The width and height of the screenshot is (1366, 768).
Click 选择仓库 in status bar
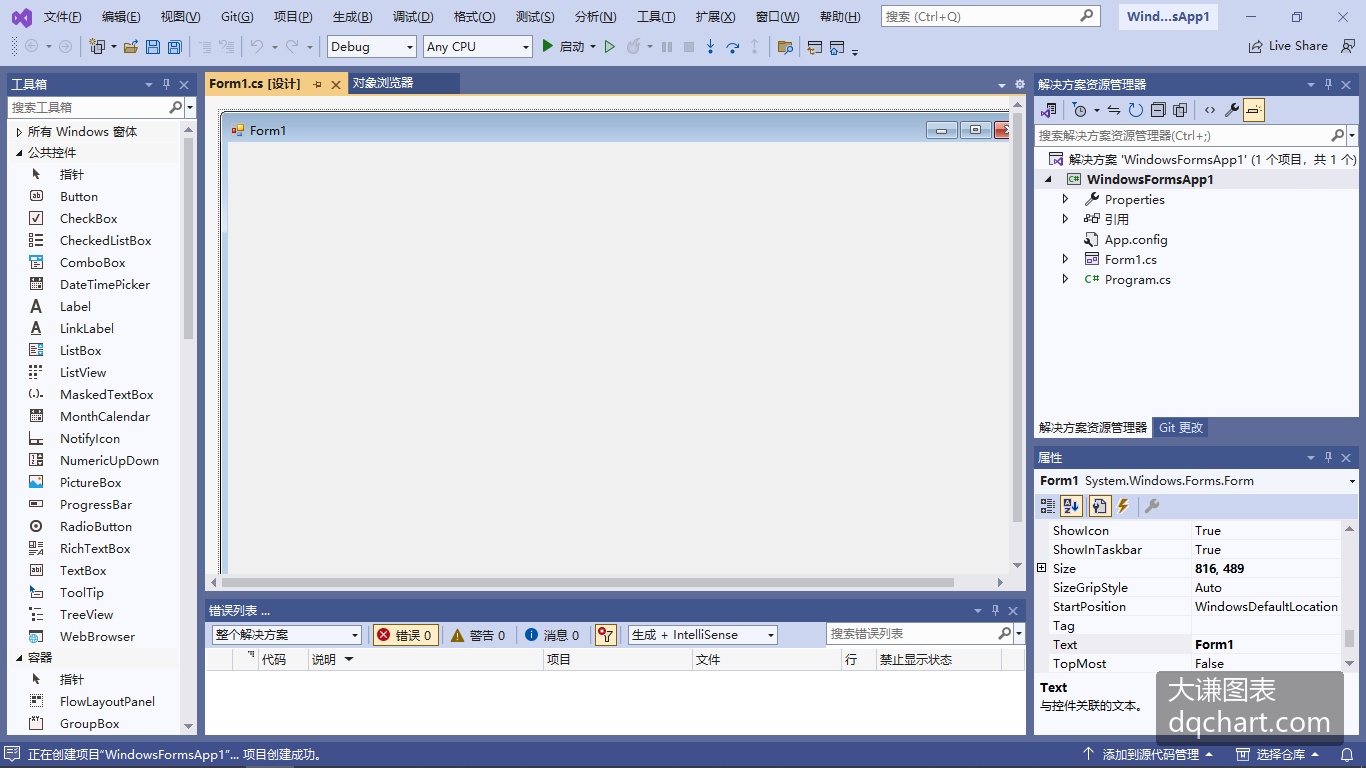[1278, 755]
